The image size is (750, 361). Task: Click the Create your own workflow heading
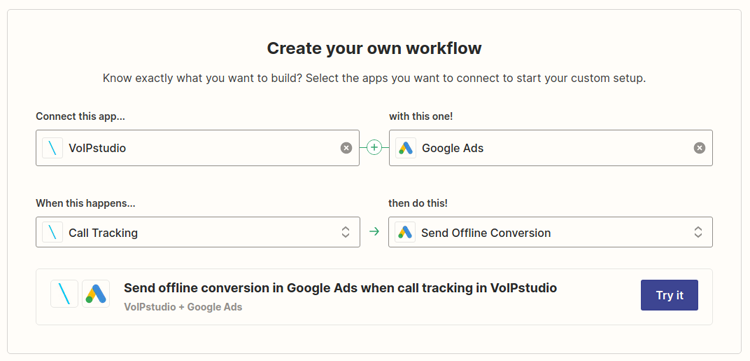click(x=374, y=49)
